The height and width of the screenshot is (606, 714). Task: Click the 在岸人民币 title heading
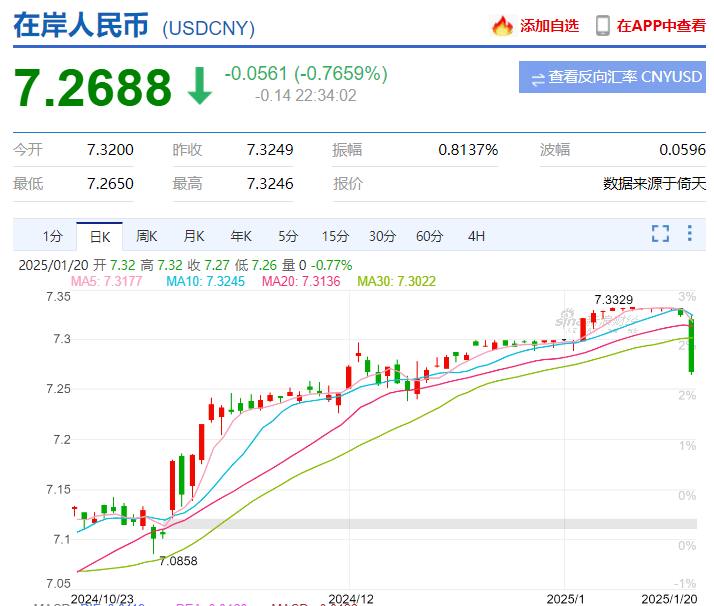coord(81,25)
